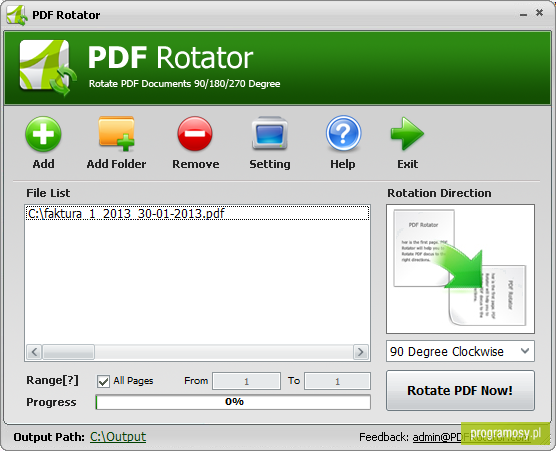Click the red Remove icon

point(195,134)
